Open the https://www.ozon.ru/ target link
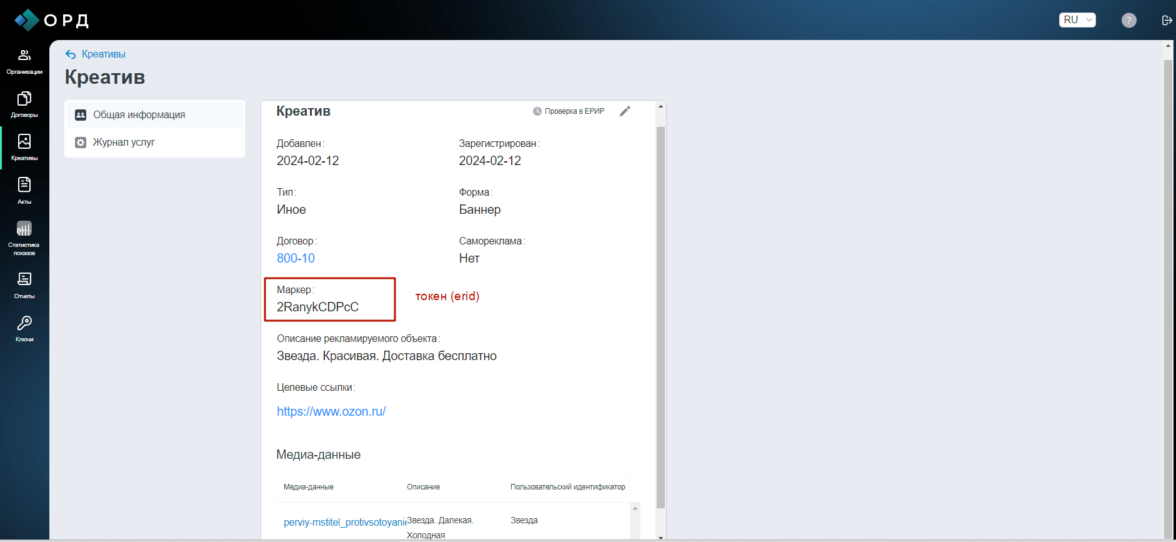This screenshot has height=542, width=1176. pyautogui.click(x=331, y=412)
